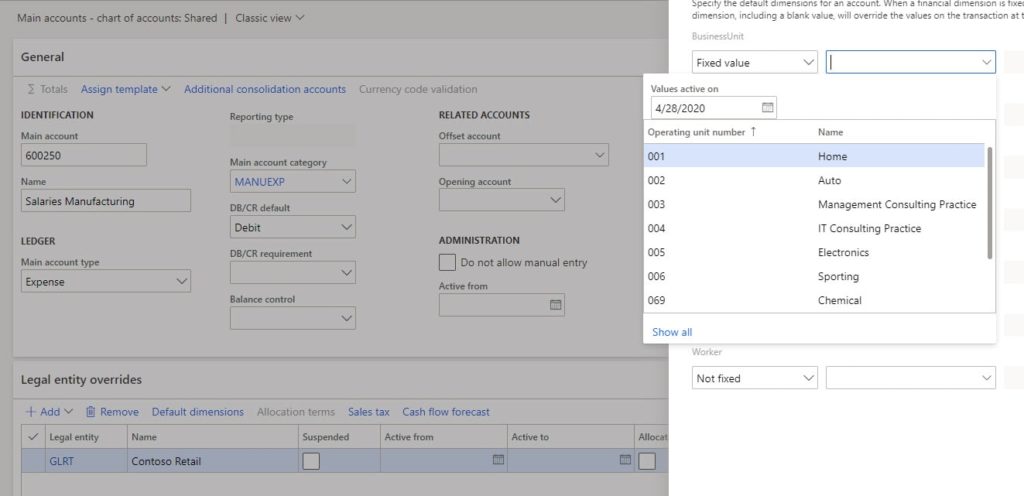Image resolution: width=1024 pixels, height=496 pixels.
Task: Toggle Do not allow manual entry
Action: pyautogui.click(x=447, y=262)
